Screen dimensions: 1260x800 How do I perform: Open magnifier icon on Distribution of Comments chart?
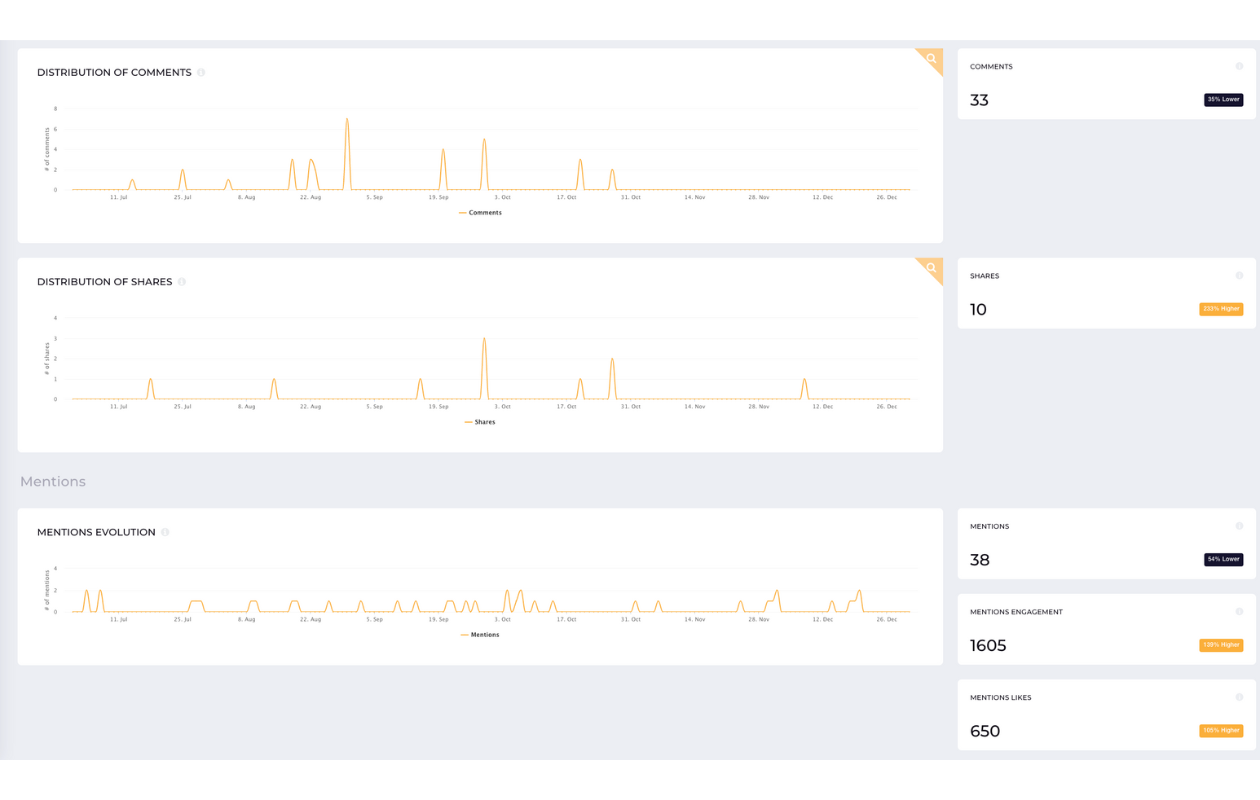pos(931,60)
